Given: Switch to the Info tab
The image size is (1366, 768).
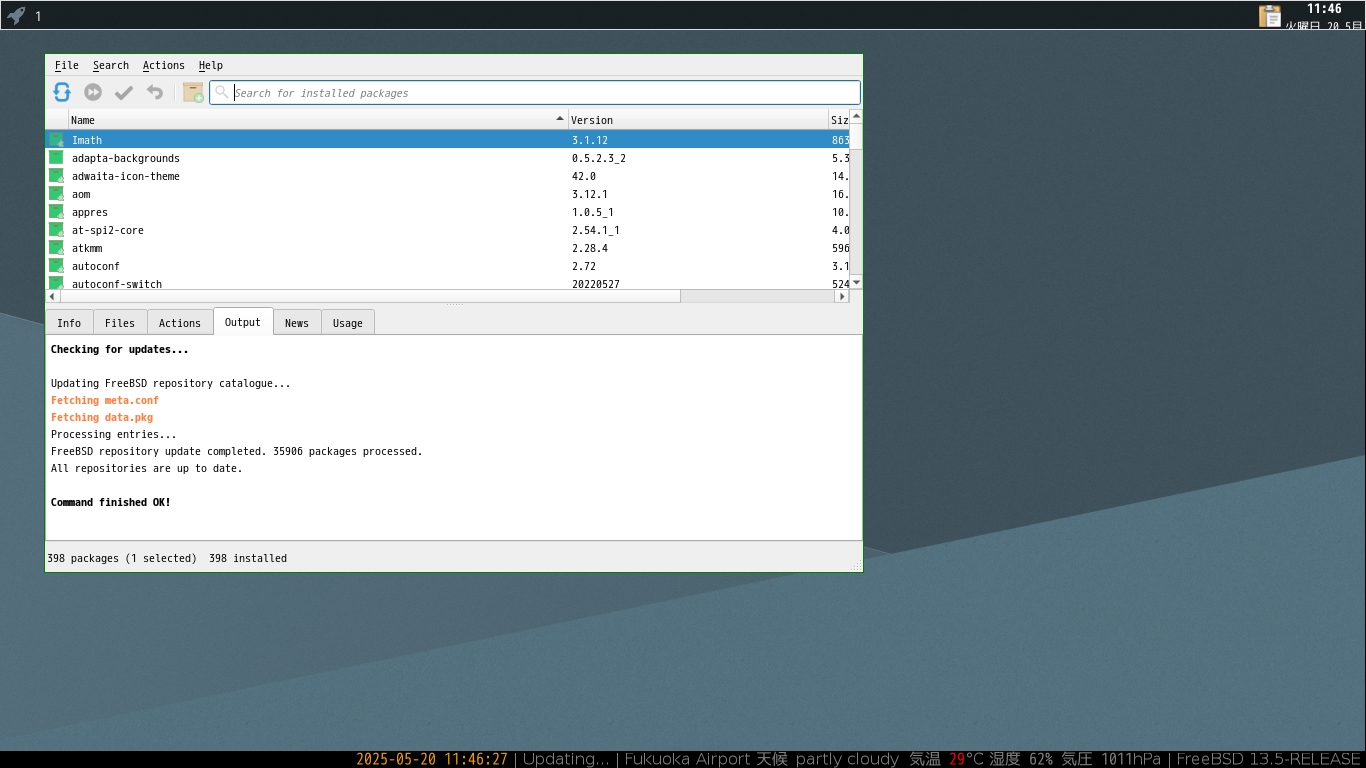Looking at the screenshot, I should click(x=69, y=323).
